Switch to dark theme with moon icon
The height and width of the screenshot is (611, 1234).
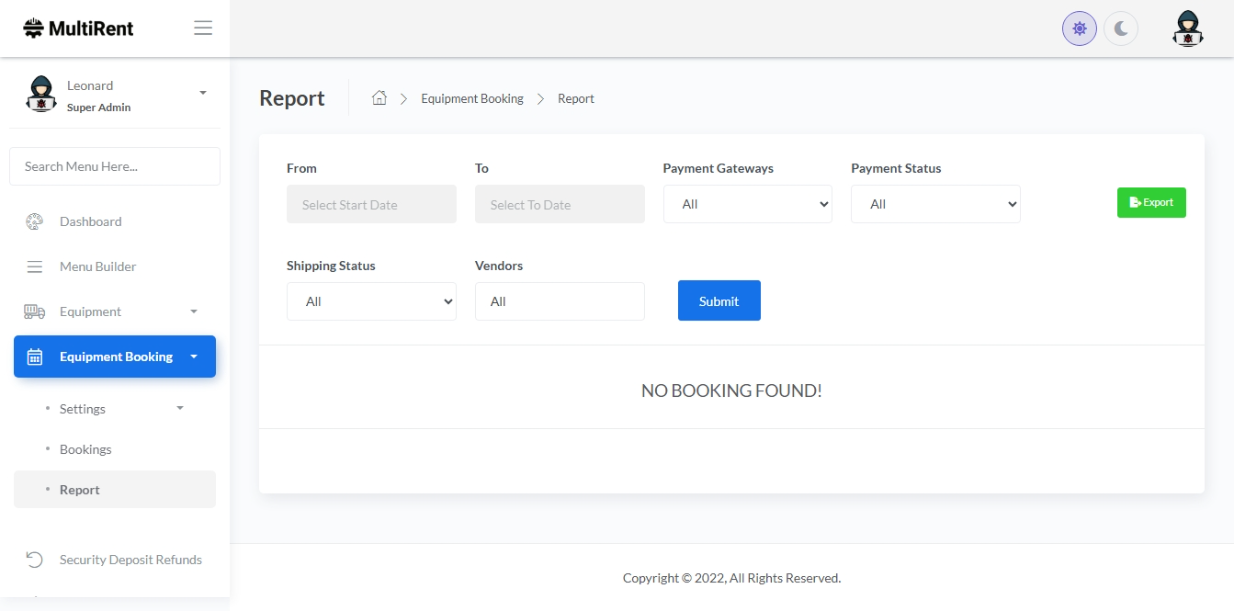1121,30
